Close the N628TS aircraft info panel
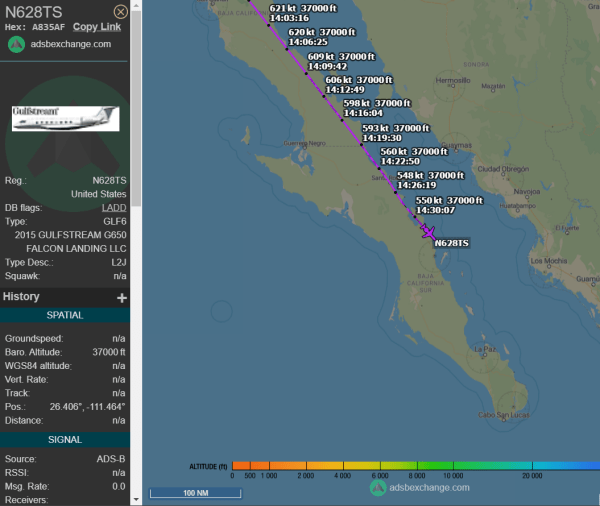Screen dimensions: 600x506 tap(121, 11)
